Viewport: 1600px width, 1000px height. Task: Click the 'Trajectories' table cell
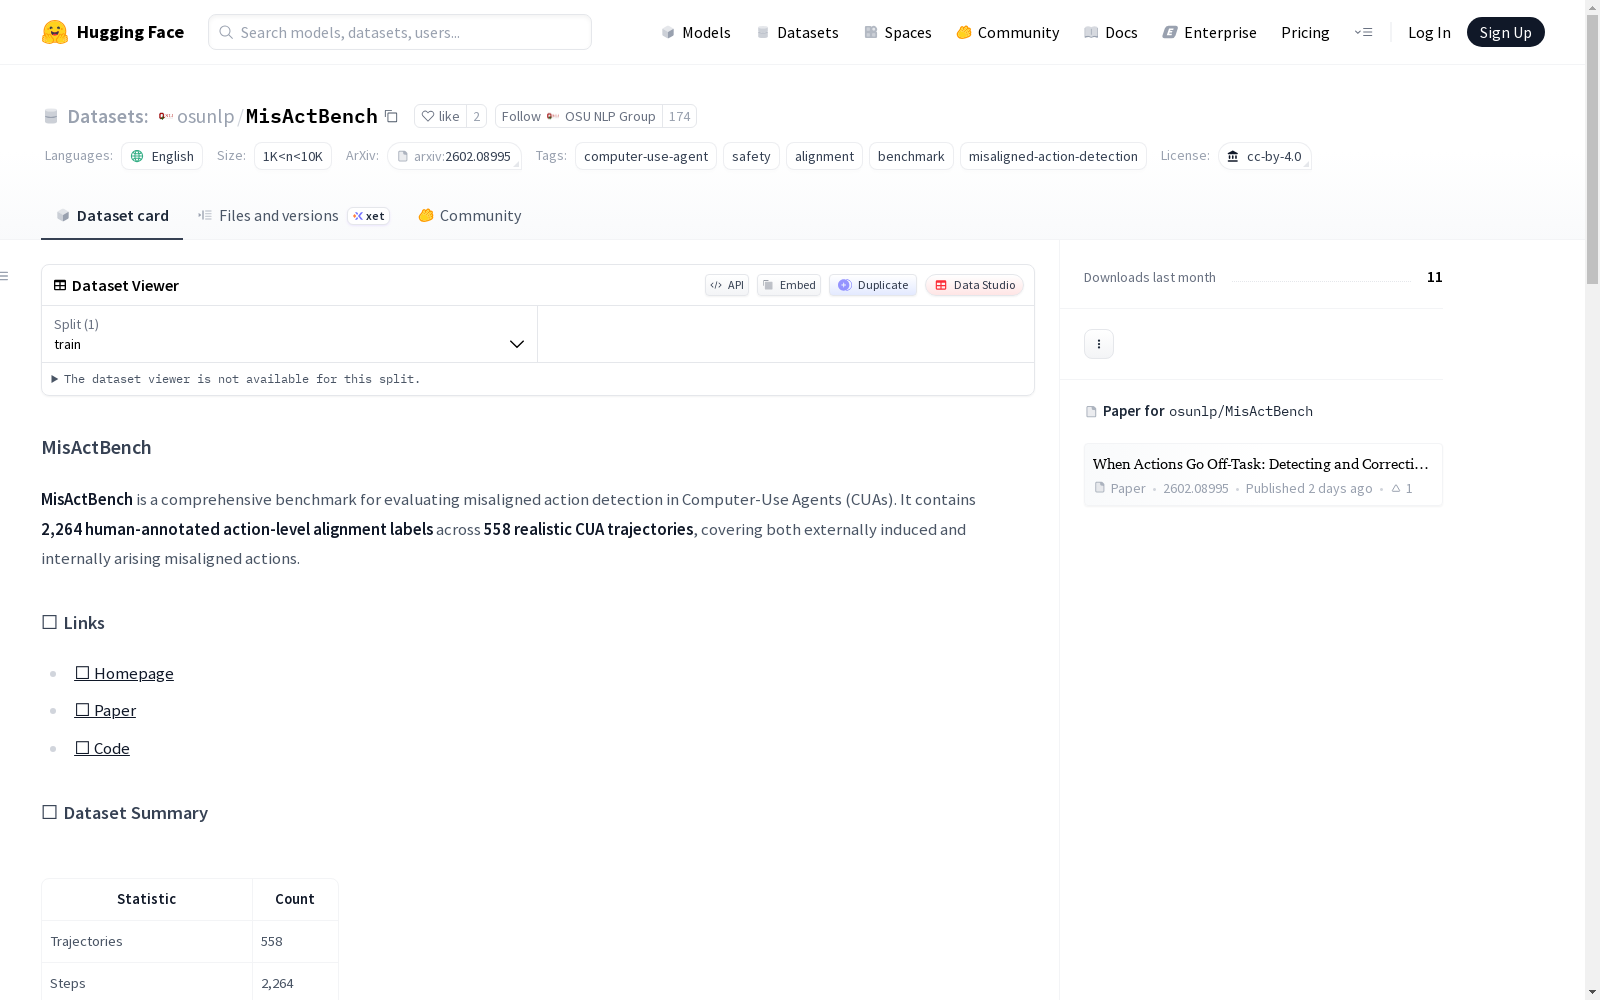click(147, 941)
